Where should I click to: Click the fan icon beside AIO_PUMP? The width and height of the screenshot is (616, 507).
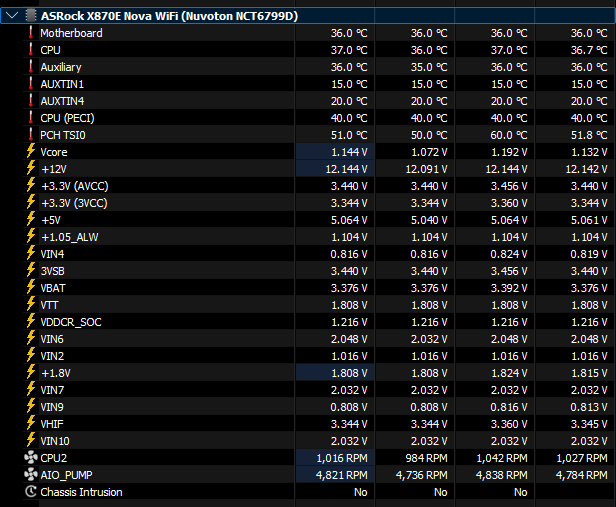30,475
